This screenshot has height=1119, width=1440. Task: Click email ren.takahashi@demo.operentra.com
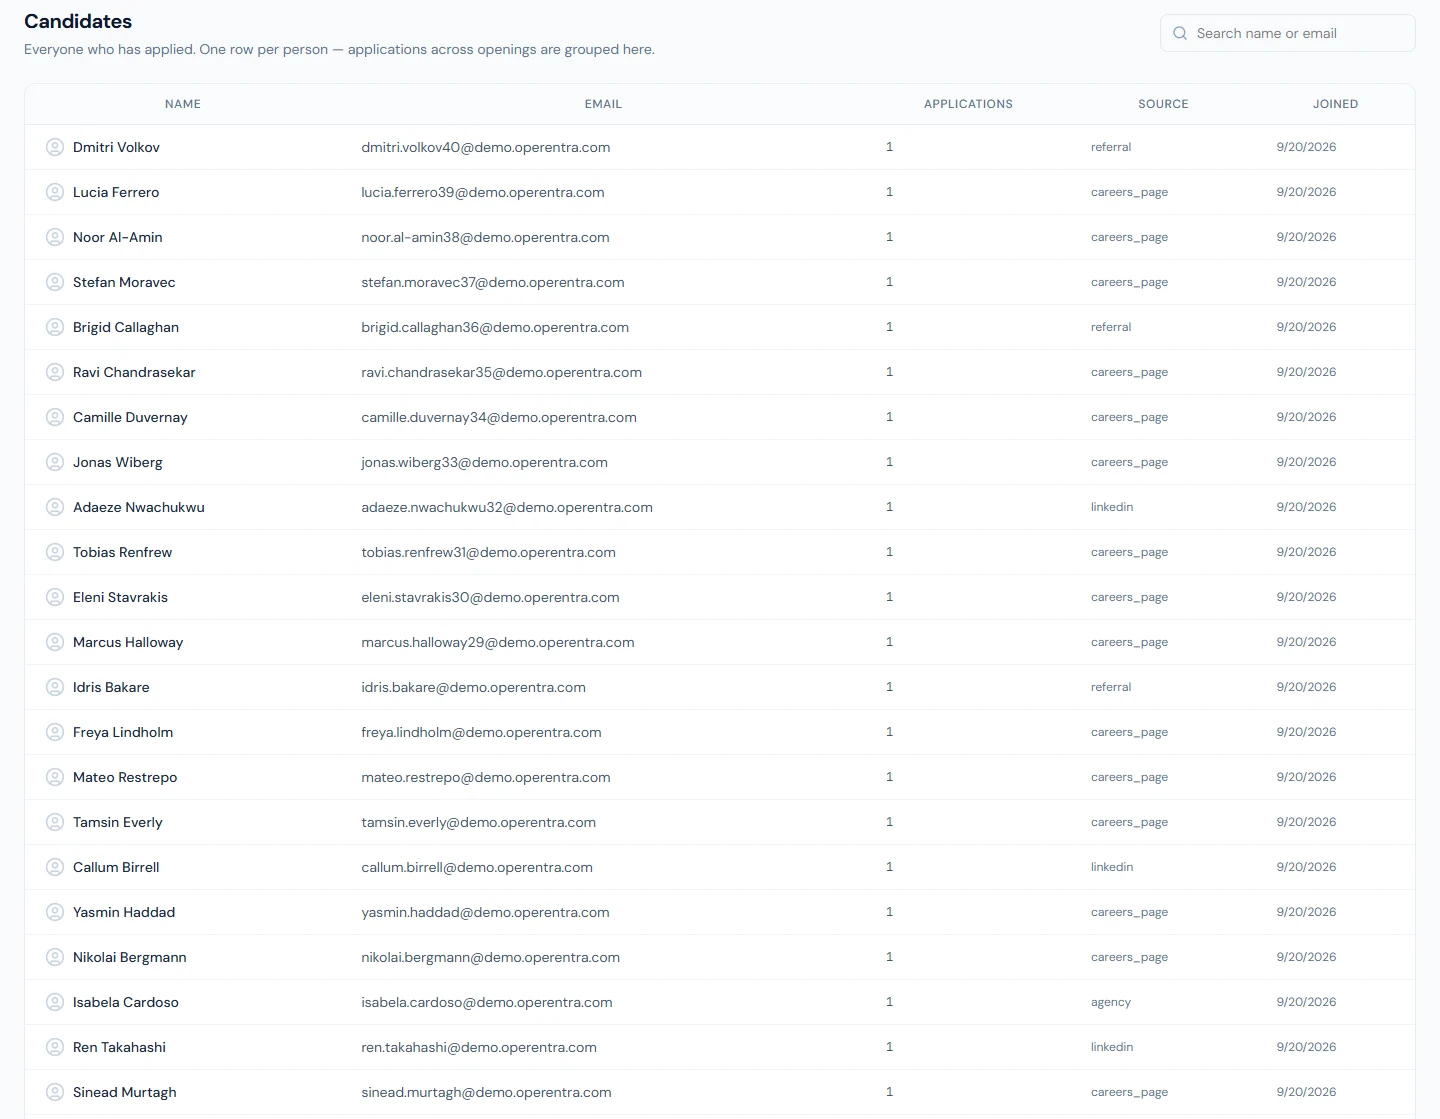tap(479, 1047)
